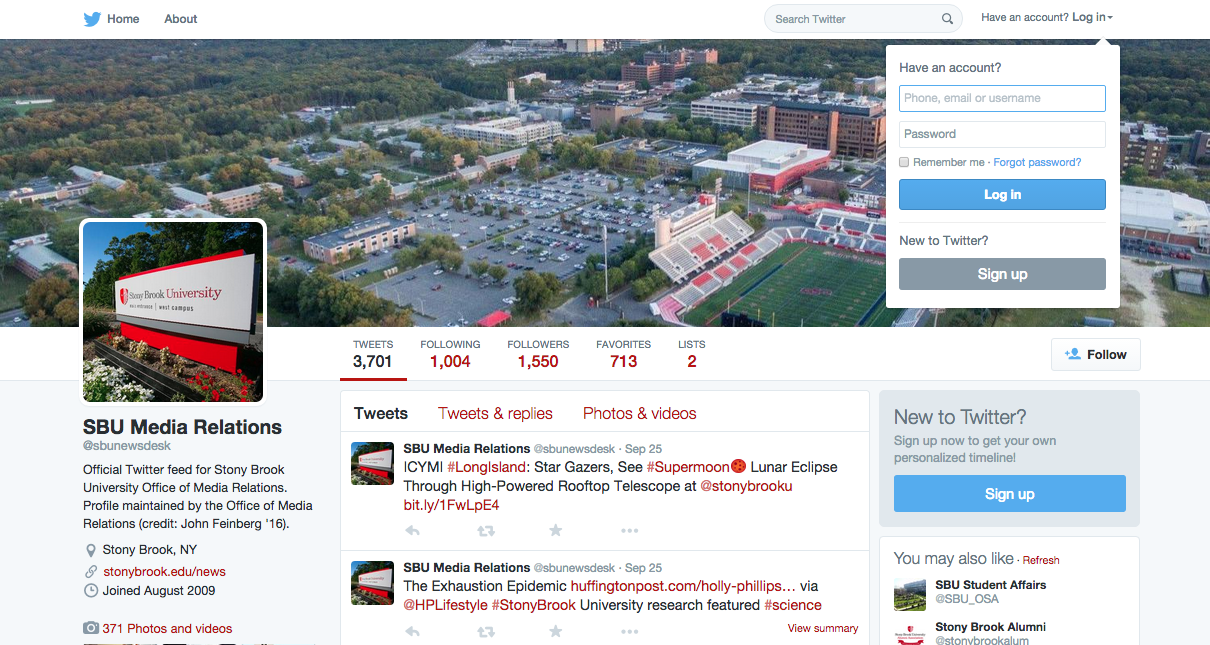Favorite the Exhaustion Epidemic tweet
This screenshot has height=645, width=1210.
click(556, 632)
